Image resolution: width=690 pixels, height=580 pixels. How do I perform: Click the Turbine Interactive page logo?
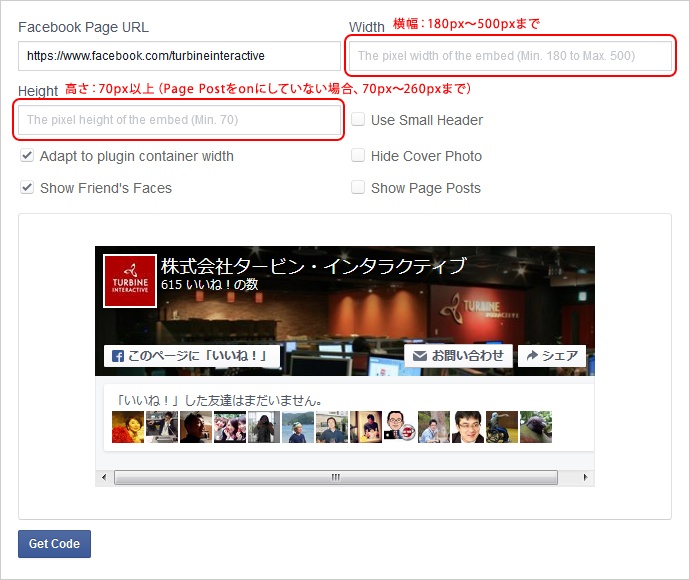[130, 281]
